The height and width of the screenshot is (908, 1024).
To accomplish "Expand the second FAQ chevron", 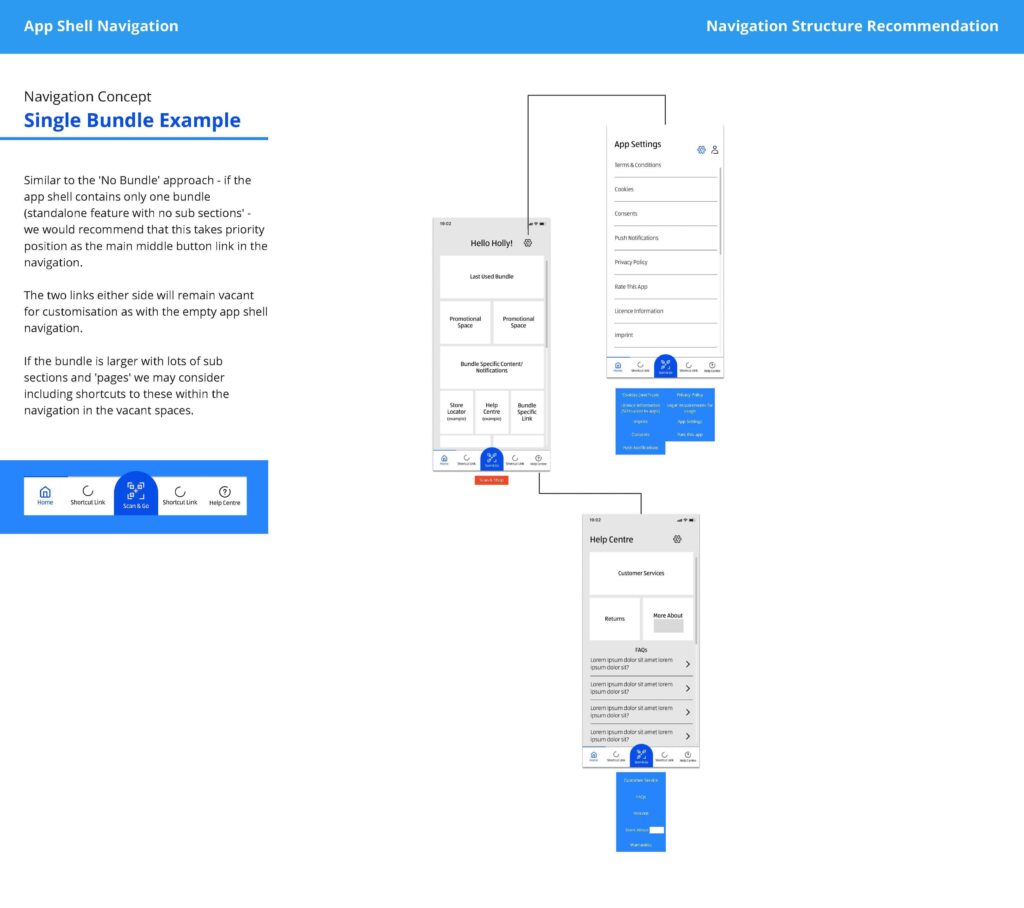I will click(x=687, y=688).
